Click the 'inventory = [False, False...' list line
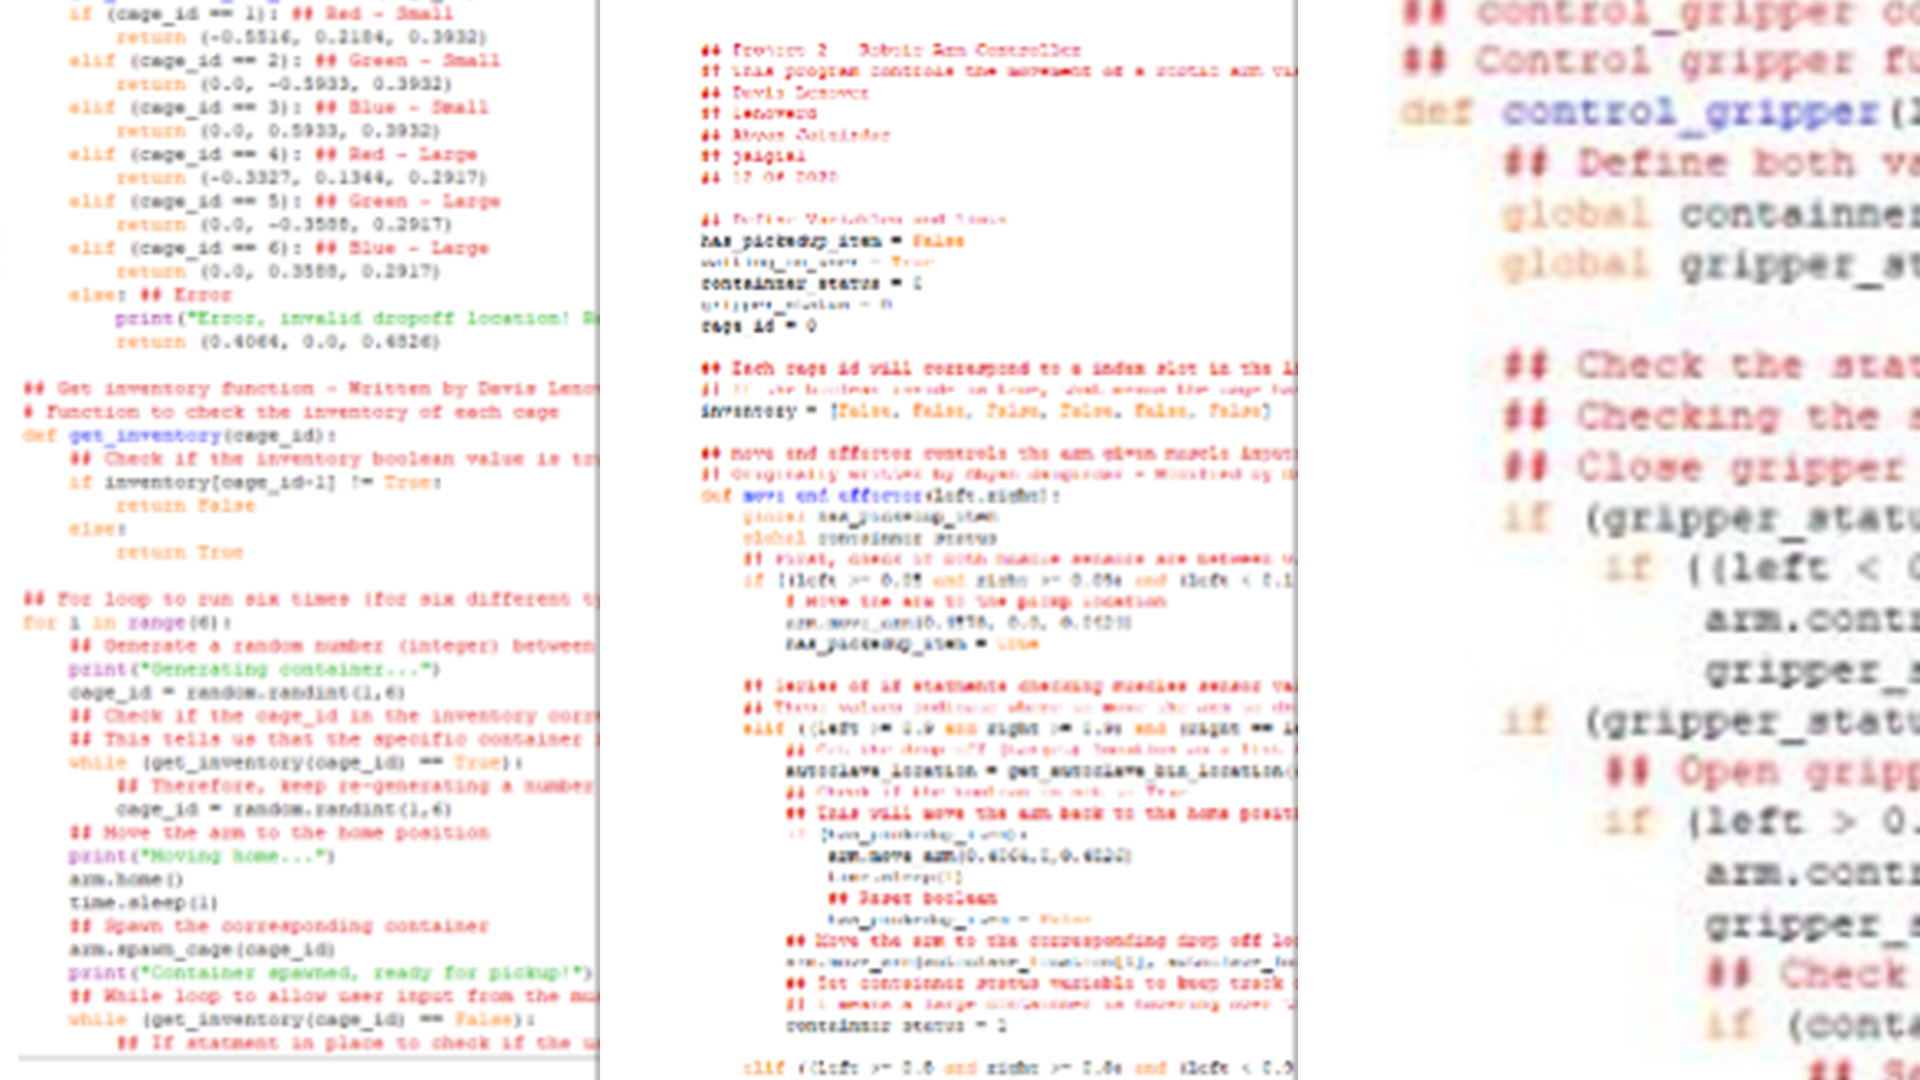Image resolution: width=1920 pixels, height=1080 pixels. [985, 411]
